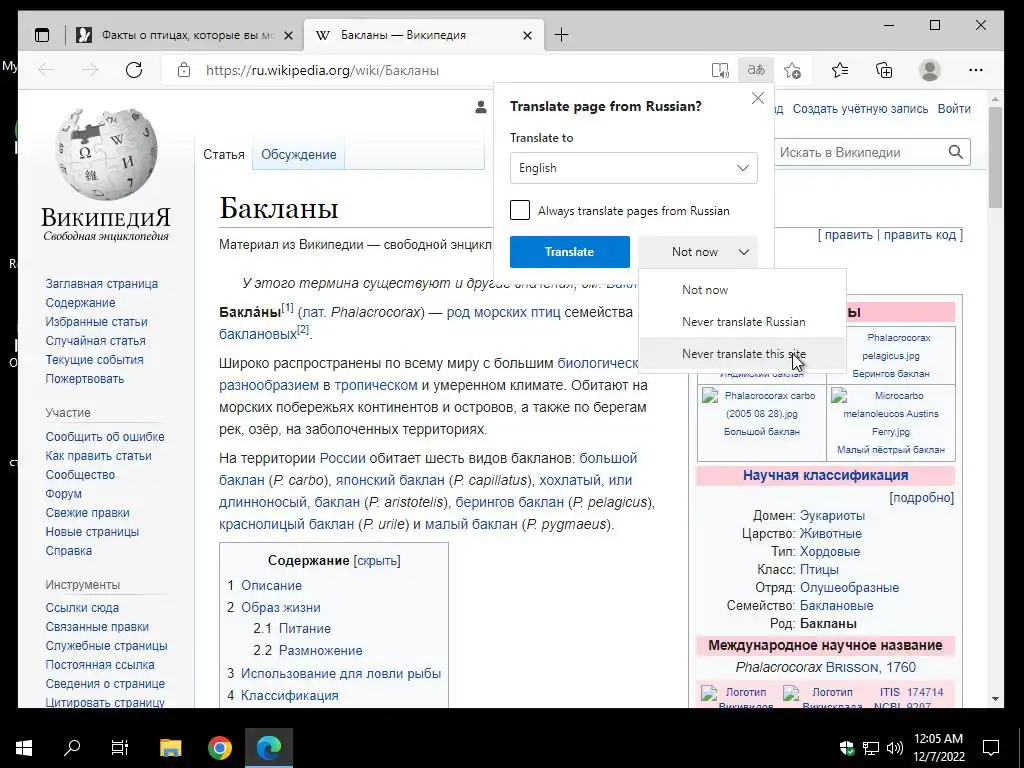Open Windows taskbar search
Image resolution: width=1024 pixels, height=768 pixels.
(x=72, y=748)
